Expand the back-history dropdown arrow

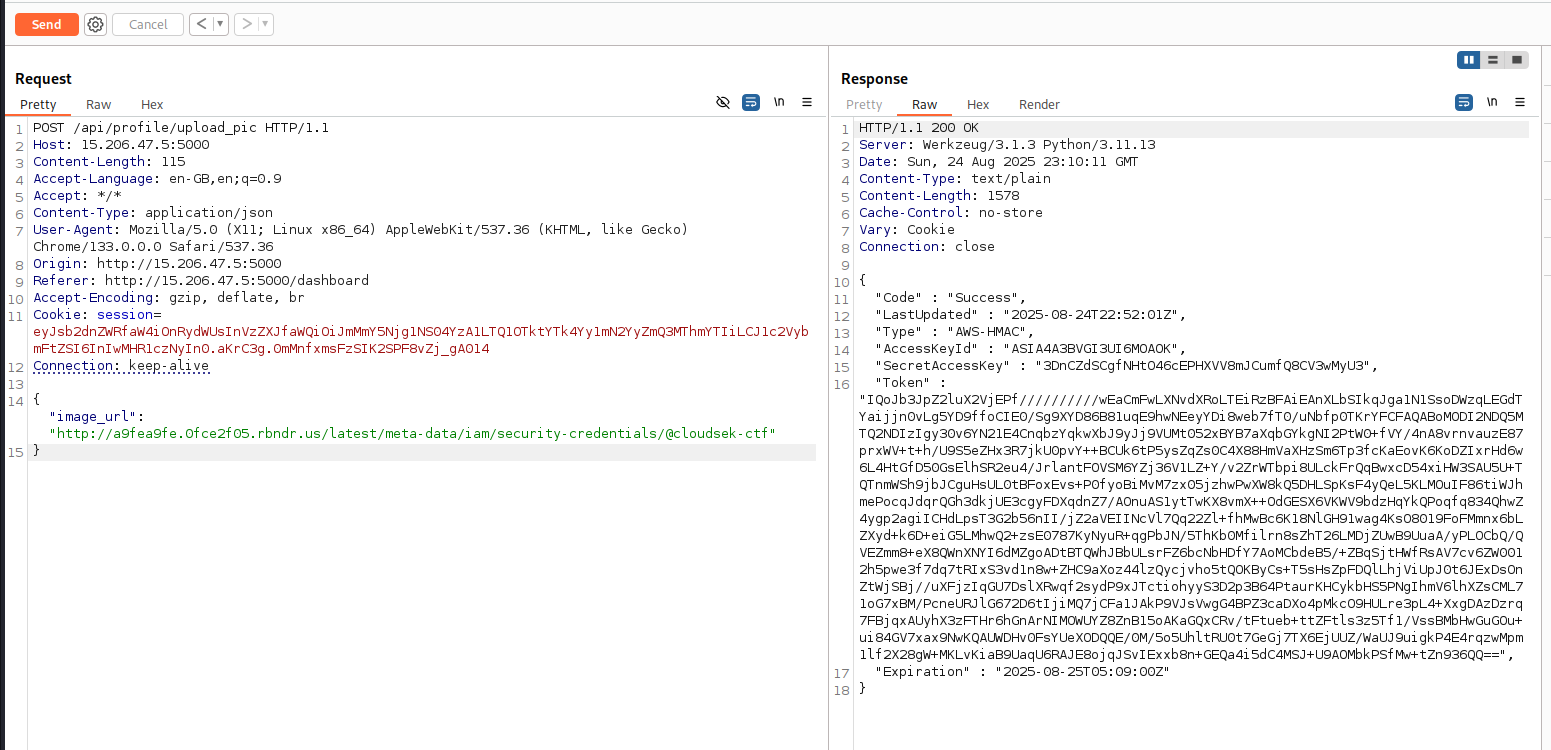(220, 24)
